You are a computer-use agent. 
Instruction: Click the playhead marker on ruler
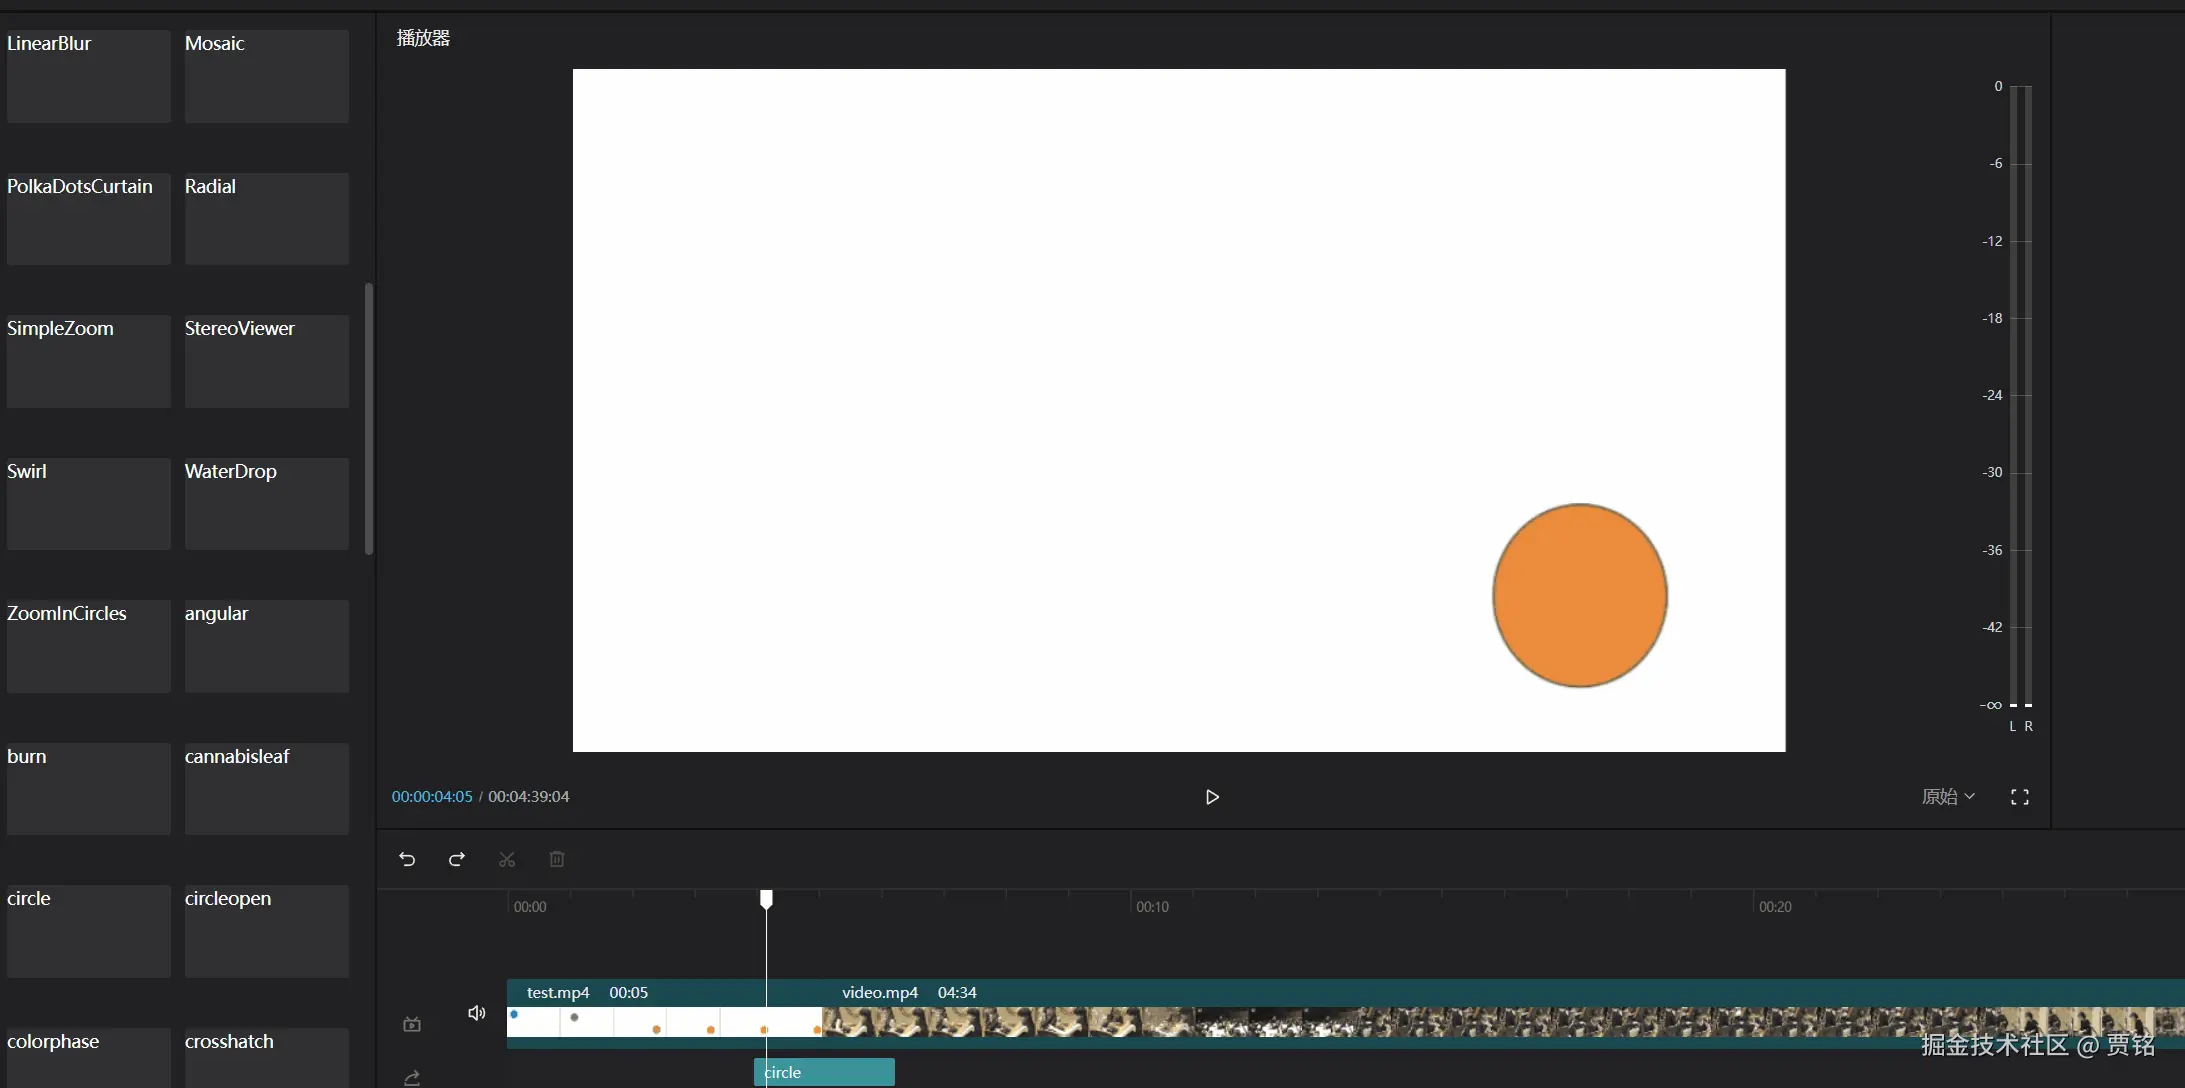tap(766, 899)
